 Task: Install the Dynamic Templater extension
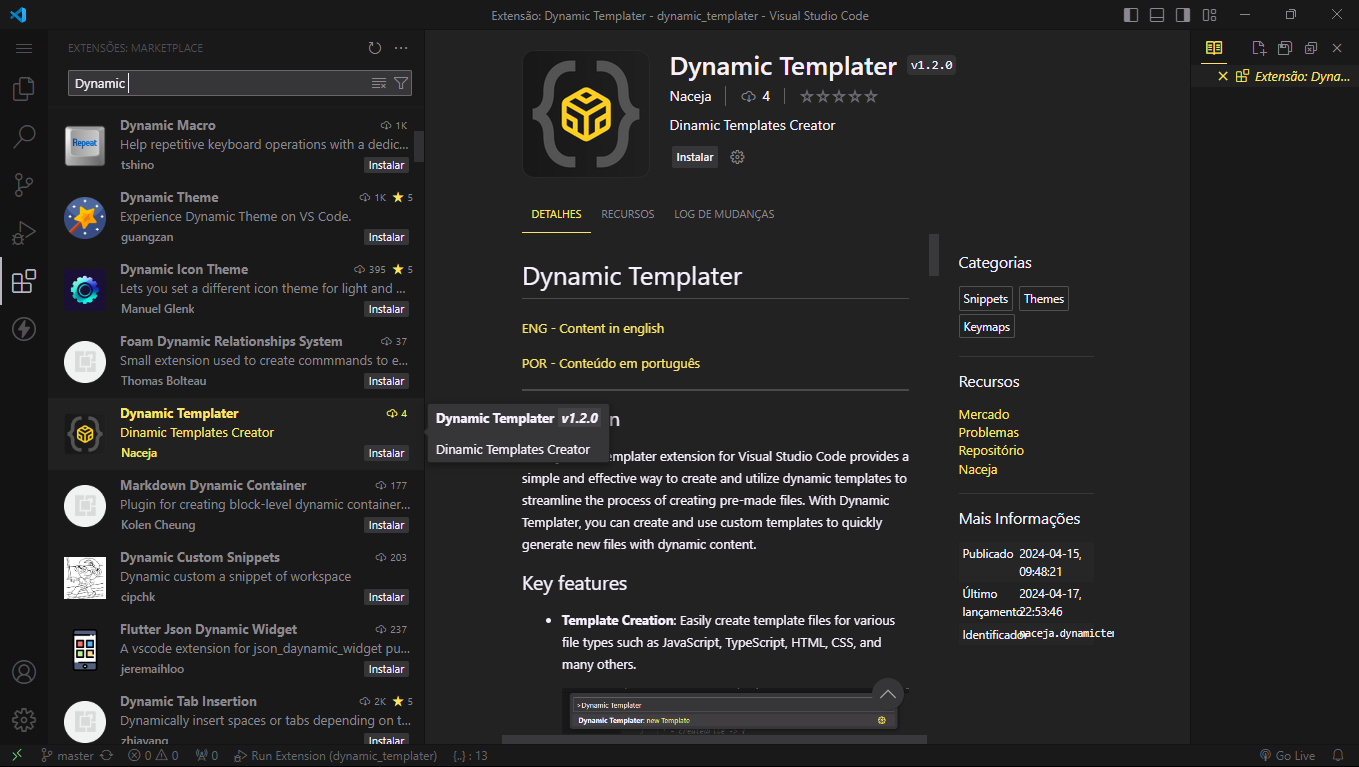point(694,157)
